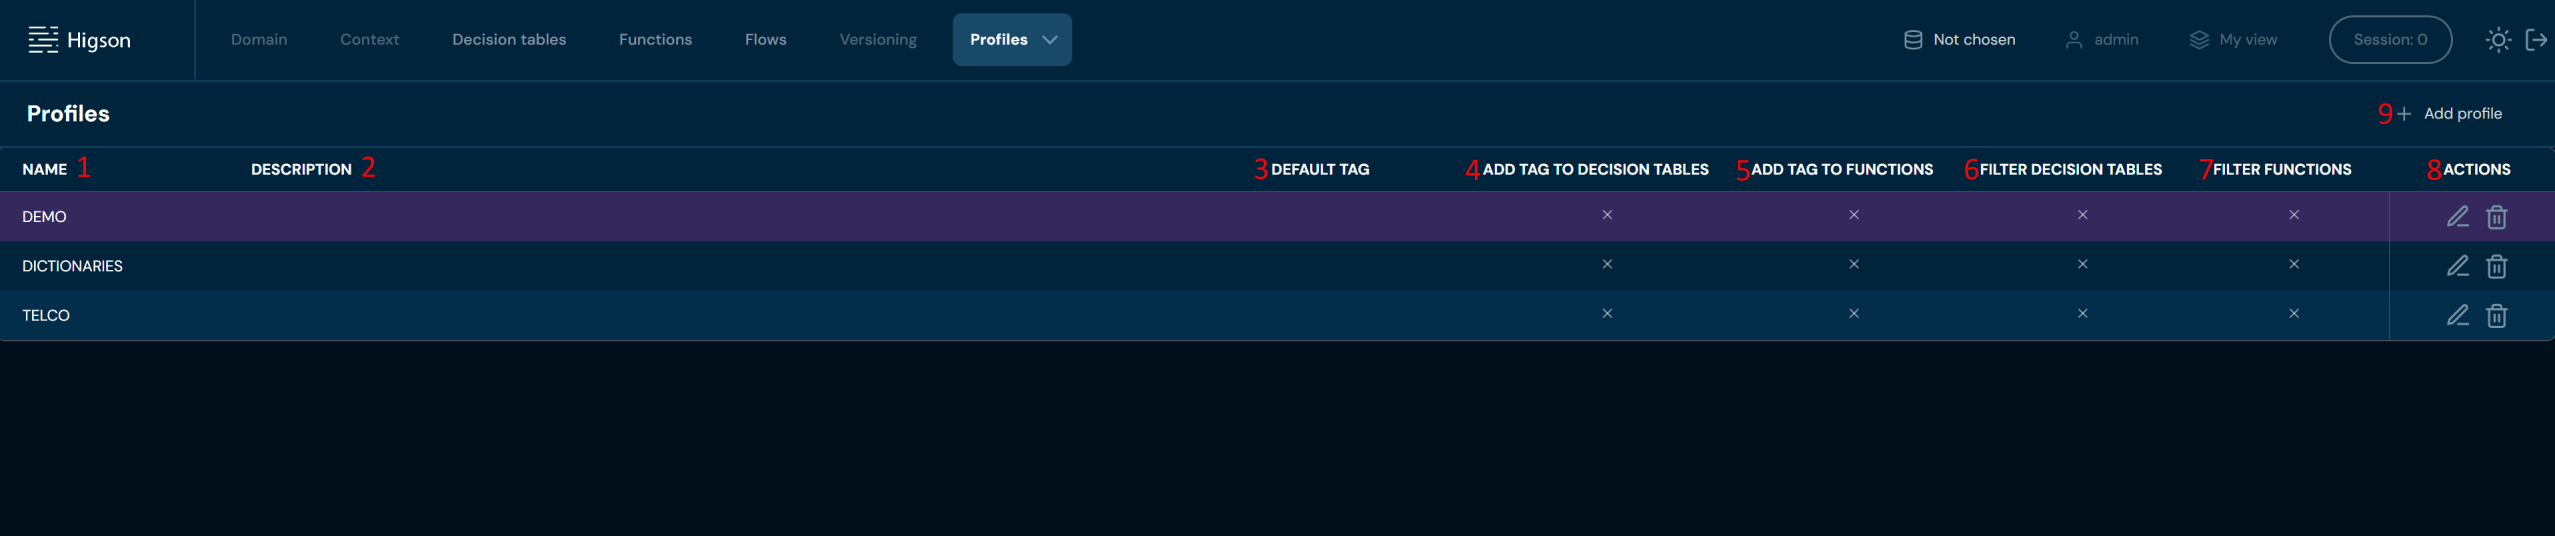Image resolution: width=2555 pixels, height=536 pixels.
Task: Delete the DEMO profile with trash icon
Action: coord(2496,217)
